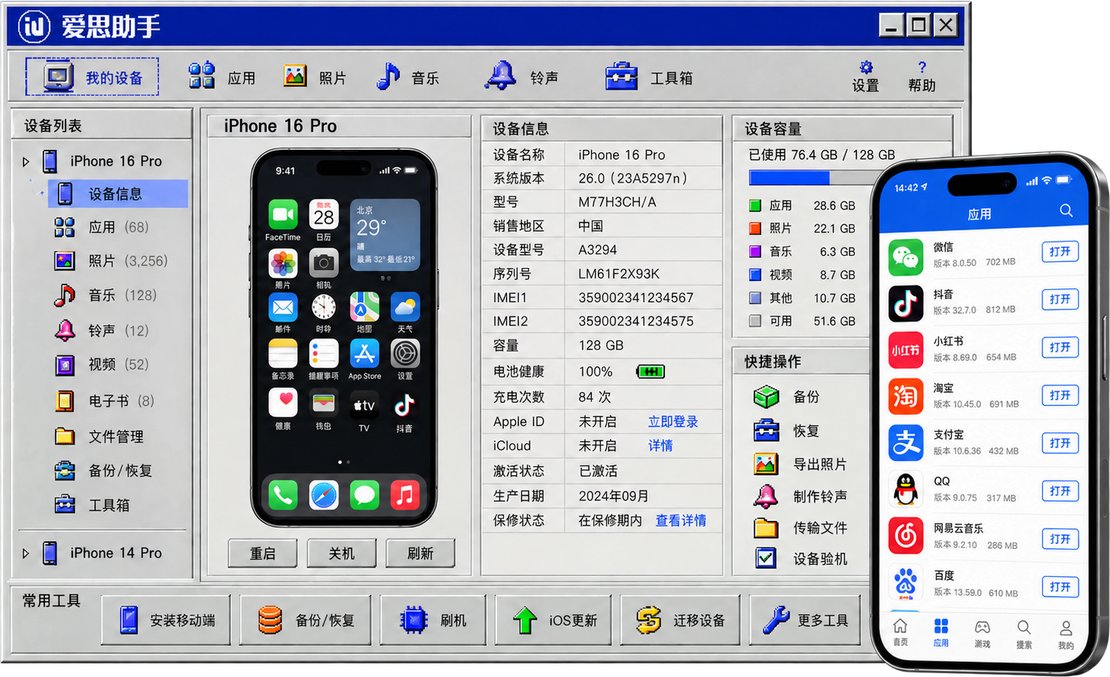Tap 打开 button for 微信
The width and height of the screenshot is (1110, 677).
point(1060,252)
